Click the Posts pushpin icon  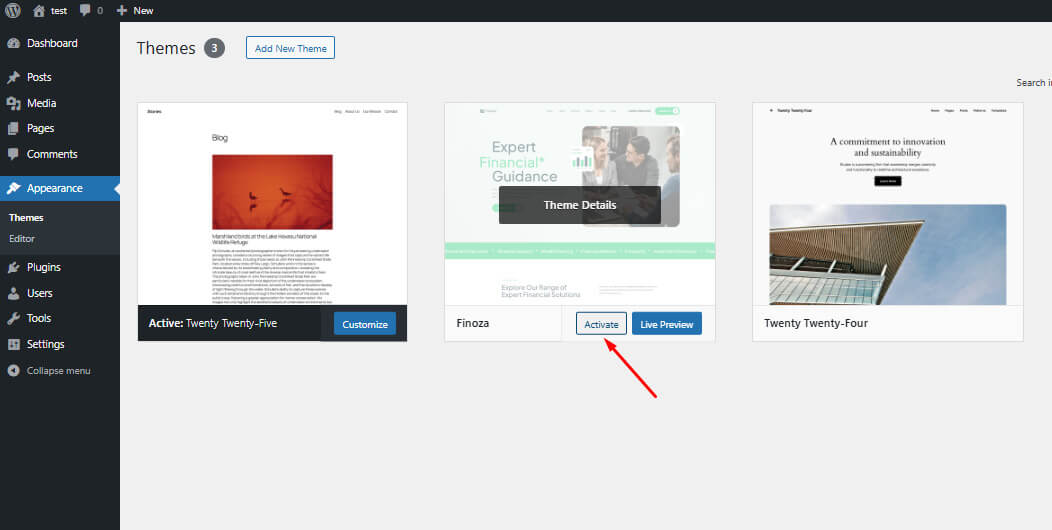pos(13,77)
